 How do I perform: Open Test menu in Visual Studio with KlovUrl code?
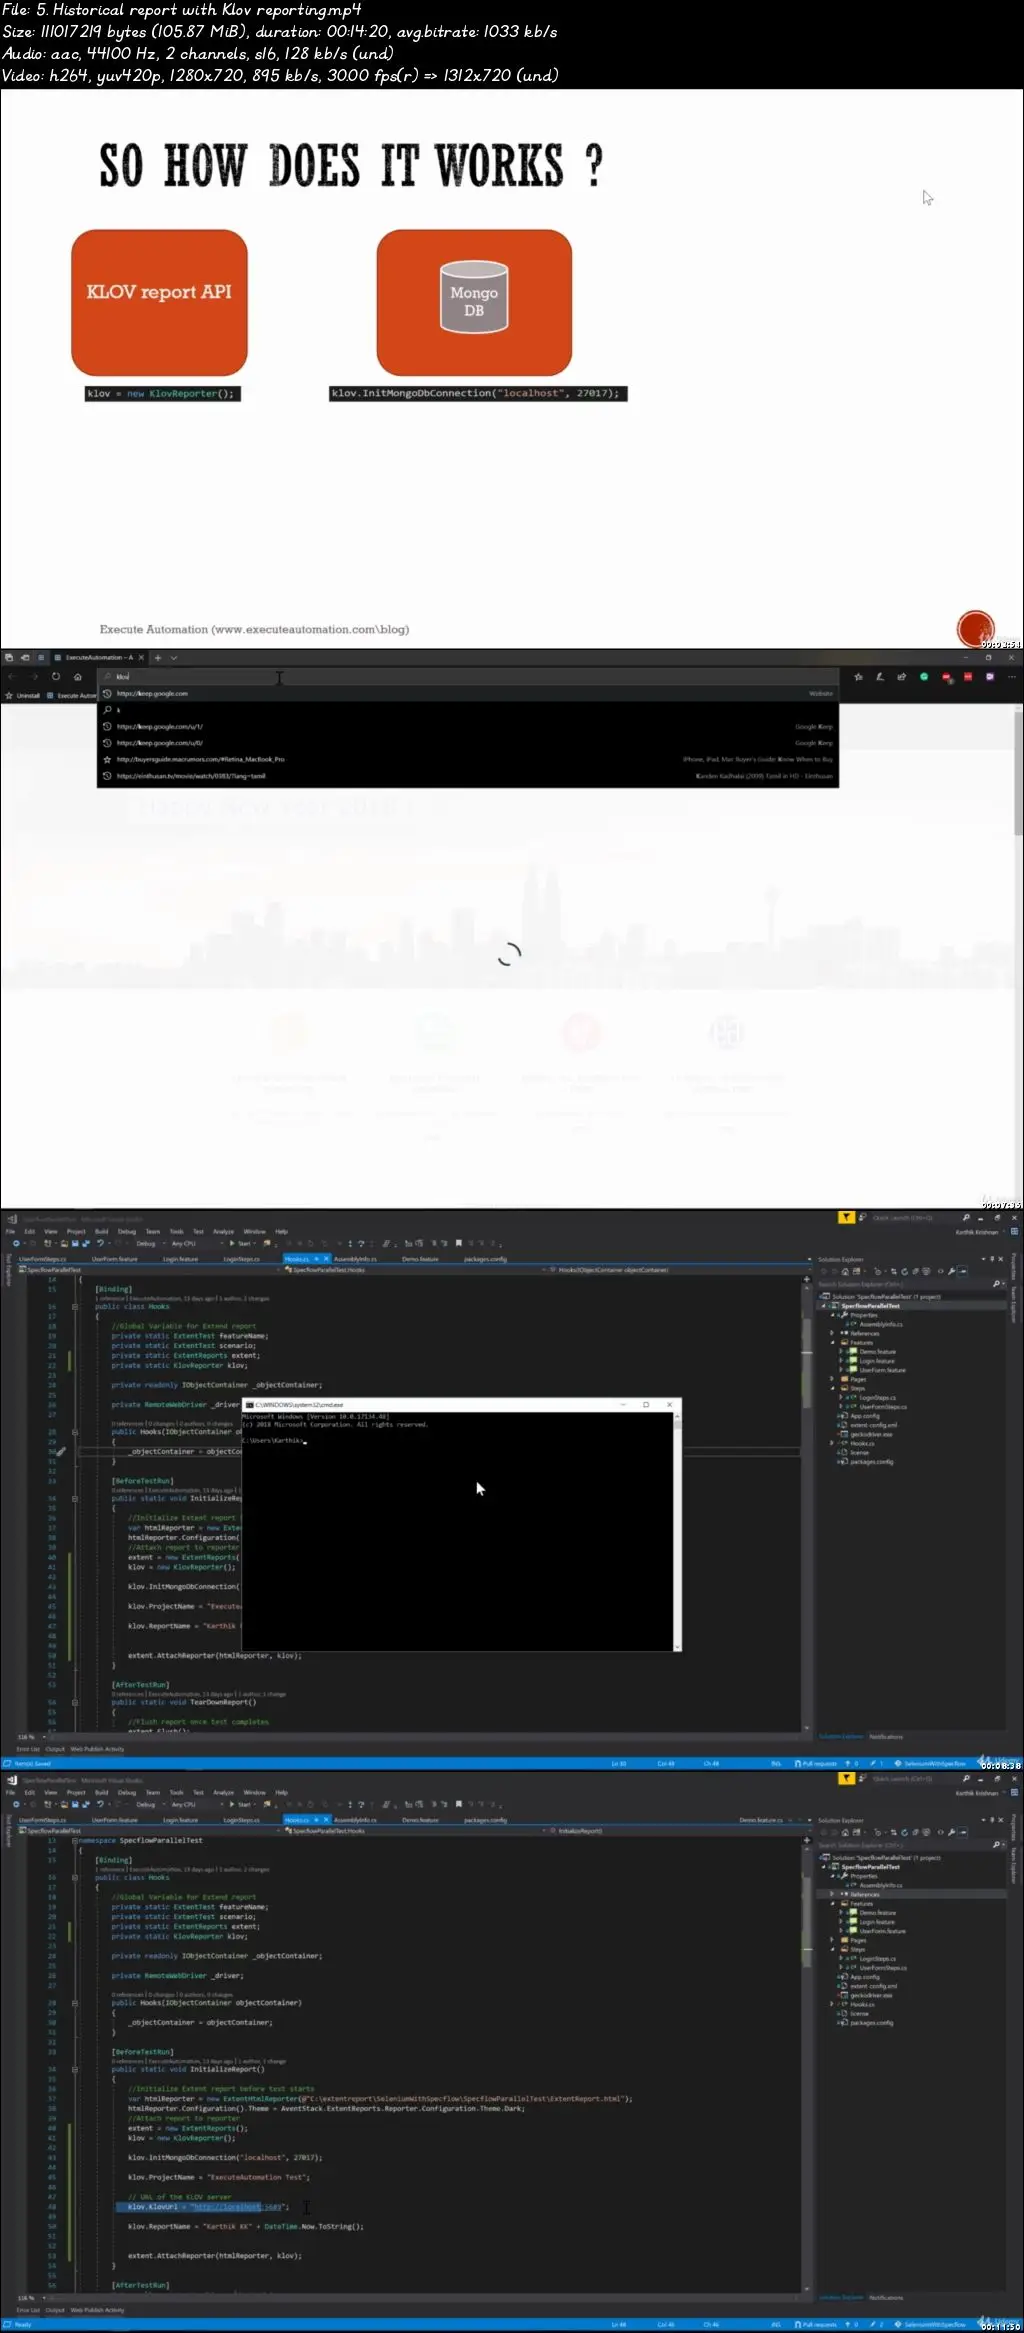point(198,1793)
